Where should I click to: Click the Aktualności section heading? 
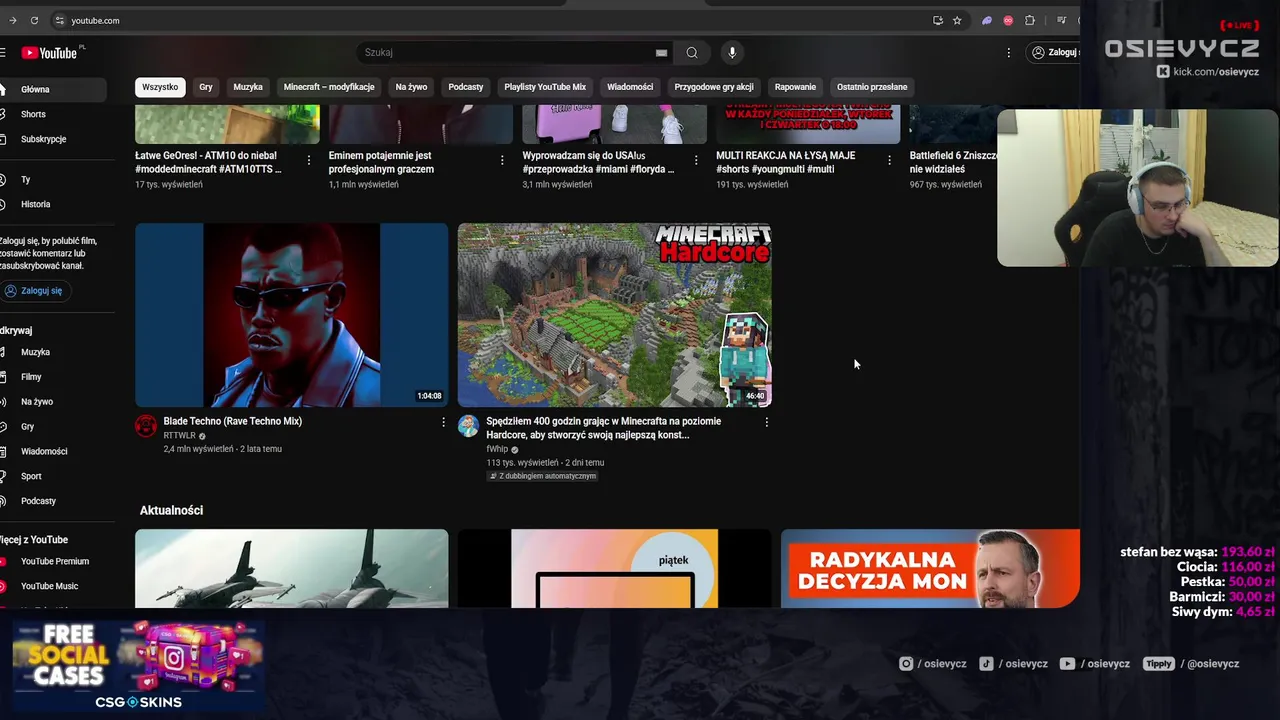(x=171, y=510)
